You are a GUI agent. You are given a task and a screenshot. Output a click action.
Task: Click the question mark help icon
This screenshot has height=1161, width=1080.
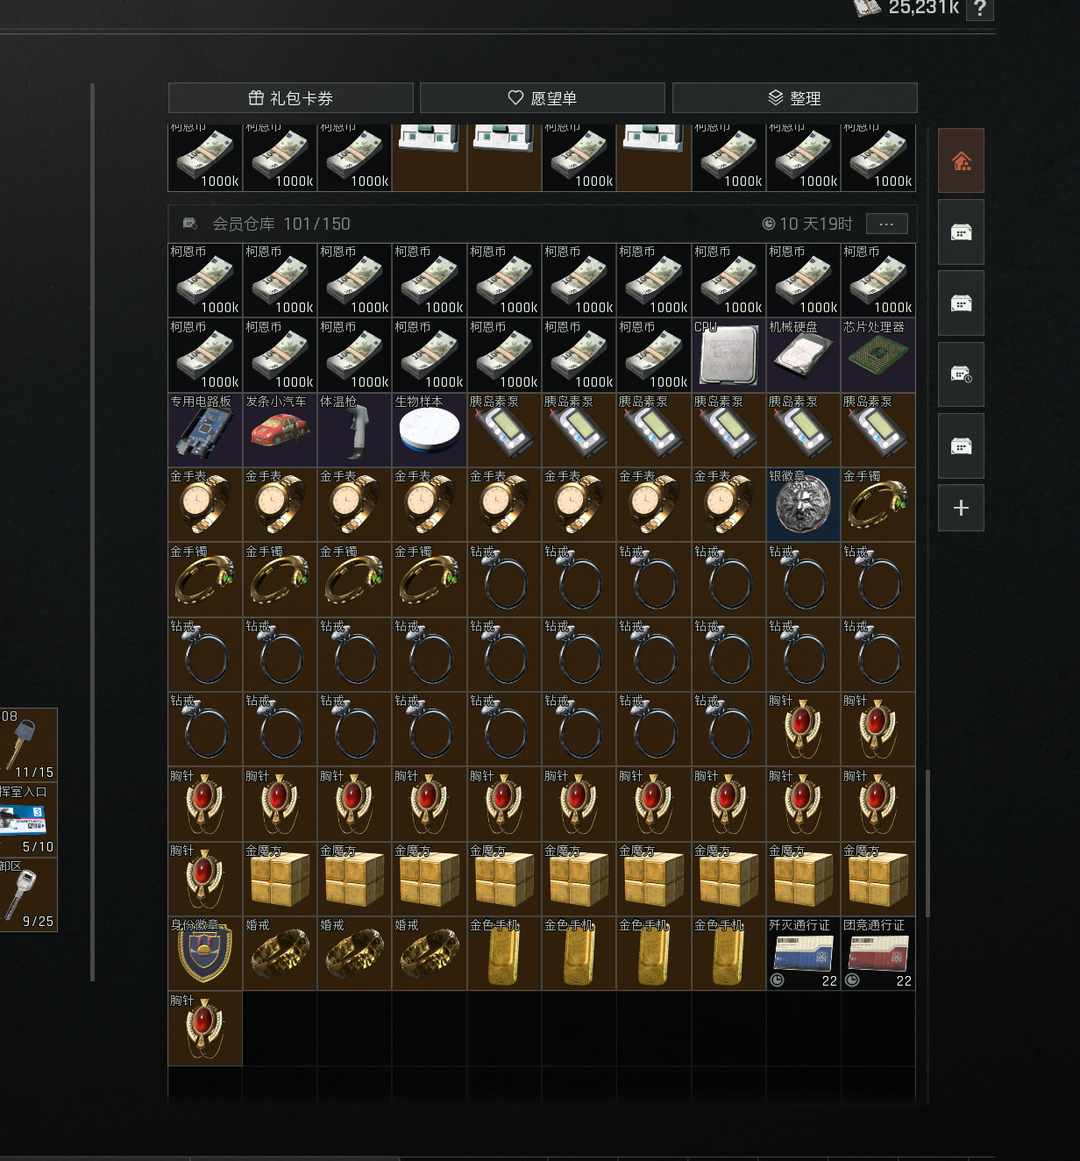[x=979, y=9]
